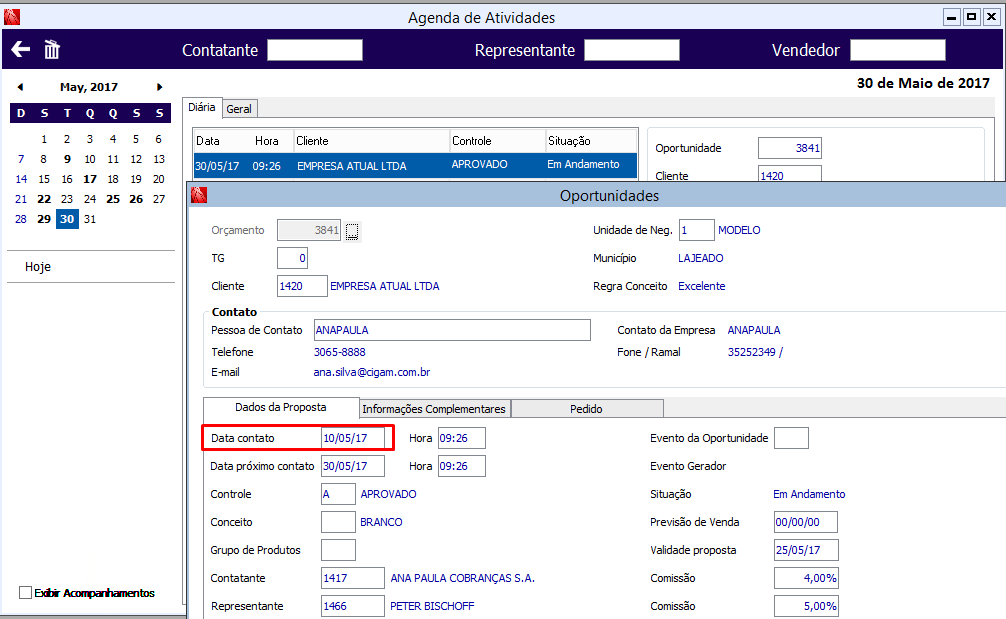Open the Pedido tab
This screenshot has height=619, width=1006.
point(586,409)
